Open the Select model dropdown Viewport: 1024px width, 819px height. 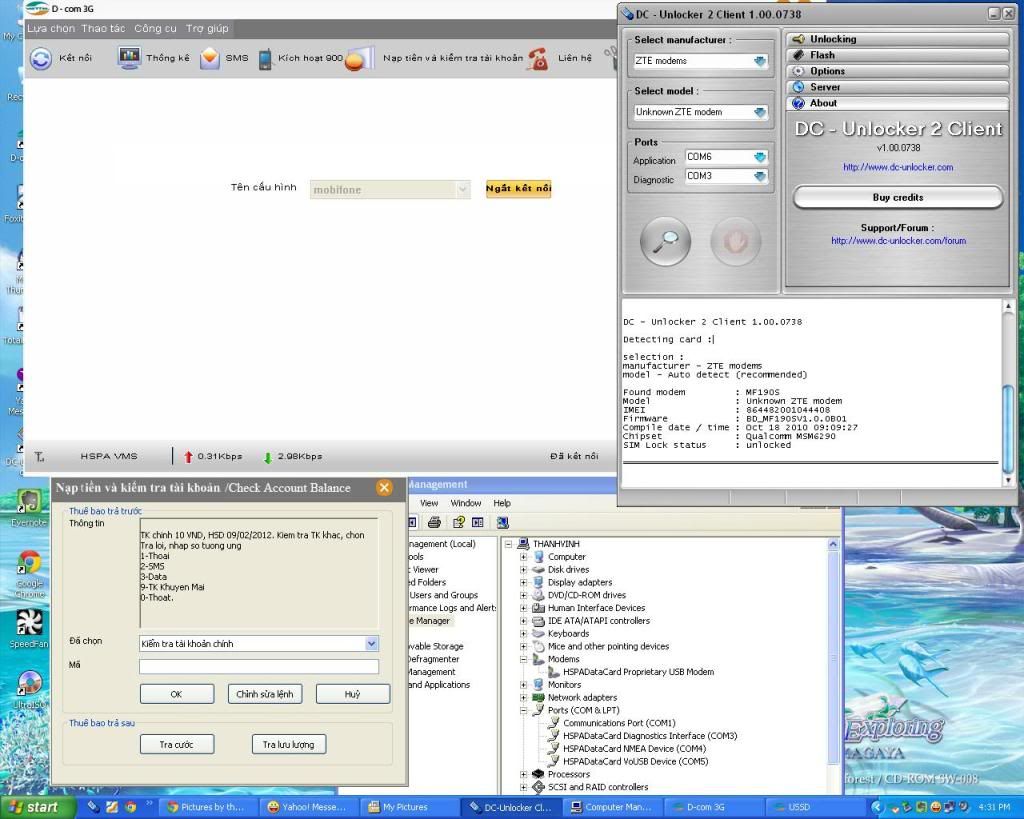(760, 112)
